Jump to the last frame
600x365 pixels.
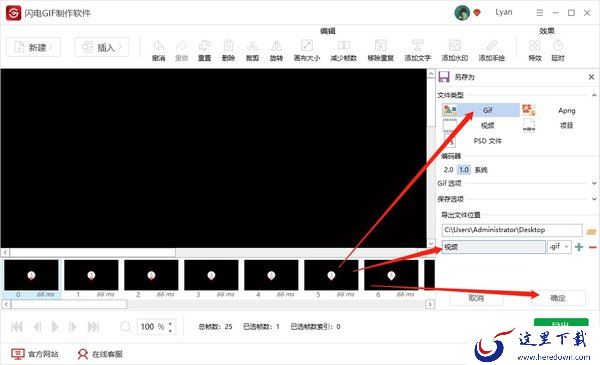[x=93, y=327]
